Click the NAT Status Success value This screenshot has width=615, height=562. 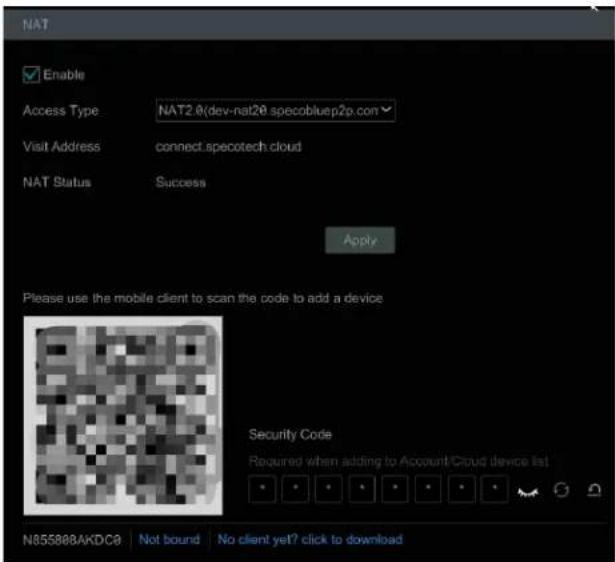coord(180,182)
